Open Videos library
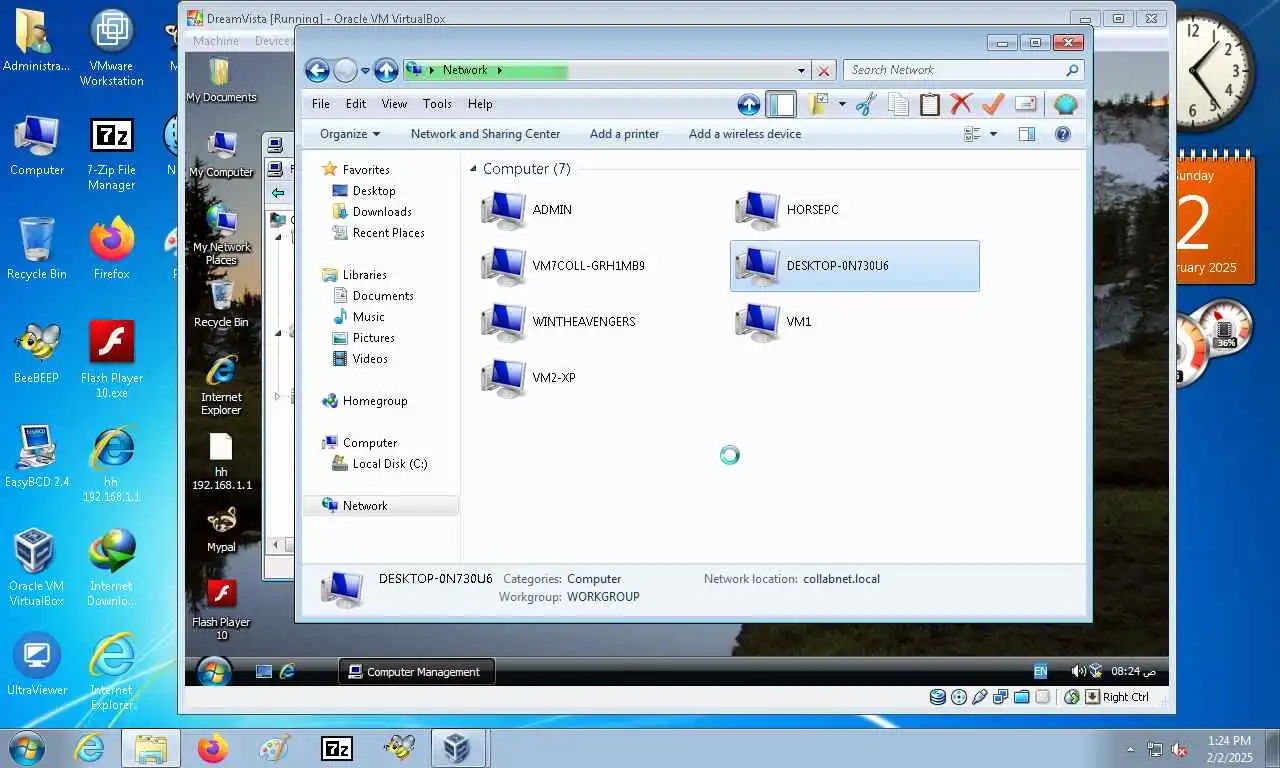This screenshot has width=1280, height=768. pos(370,359)
